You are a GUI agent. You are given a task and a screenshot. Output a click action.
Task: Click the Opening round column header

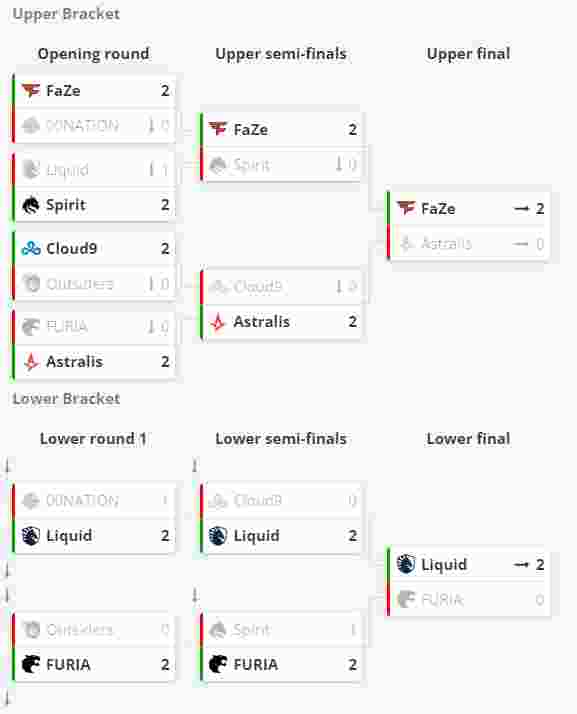coord(93,54)
